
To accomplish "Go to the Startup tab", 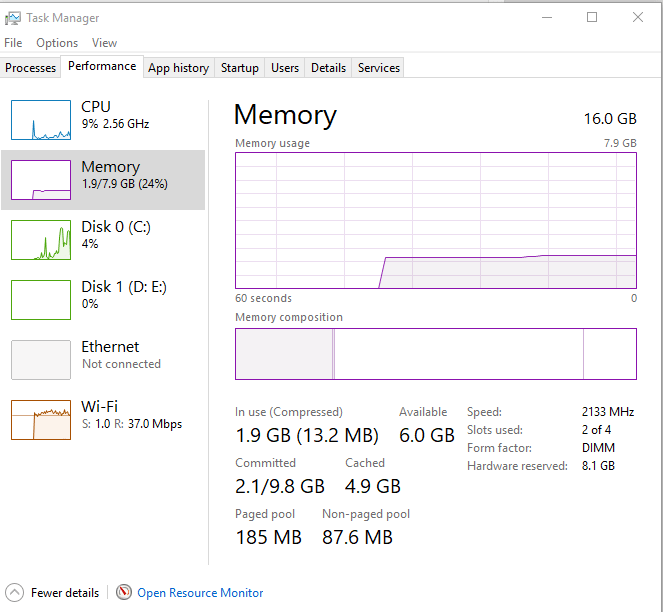I will point(240,68).
